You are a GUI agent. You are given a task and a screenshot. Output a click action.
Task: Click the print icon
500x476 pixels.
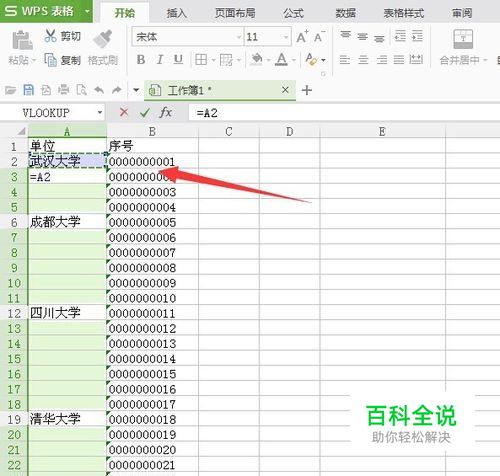(64, 90)
